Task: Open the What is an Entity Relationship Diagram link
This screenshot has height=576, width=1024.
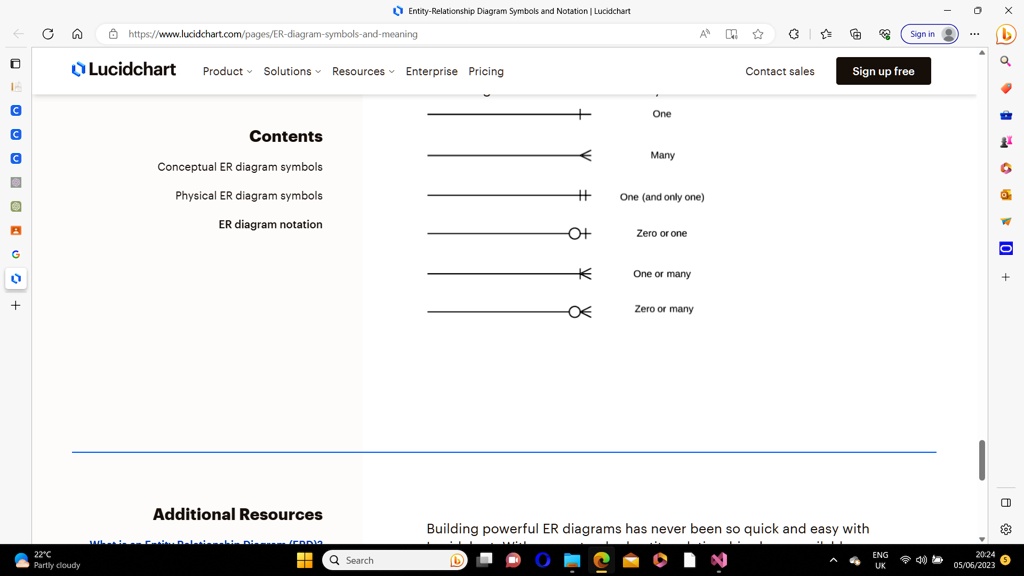Action: point(206,544)
